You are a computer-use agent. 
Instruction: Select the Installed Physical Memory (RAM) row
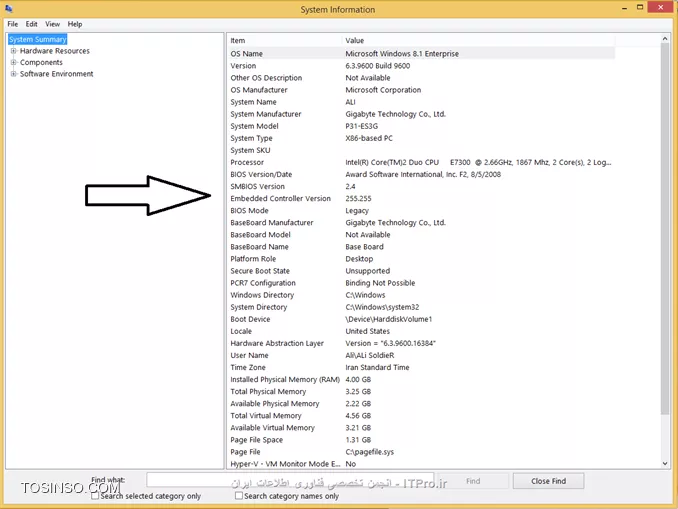point(421,380)
